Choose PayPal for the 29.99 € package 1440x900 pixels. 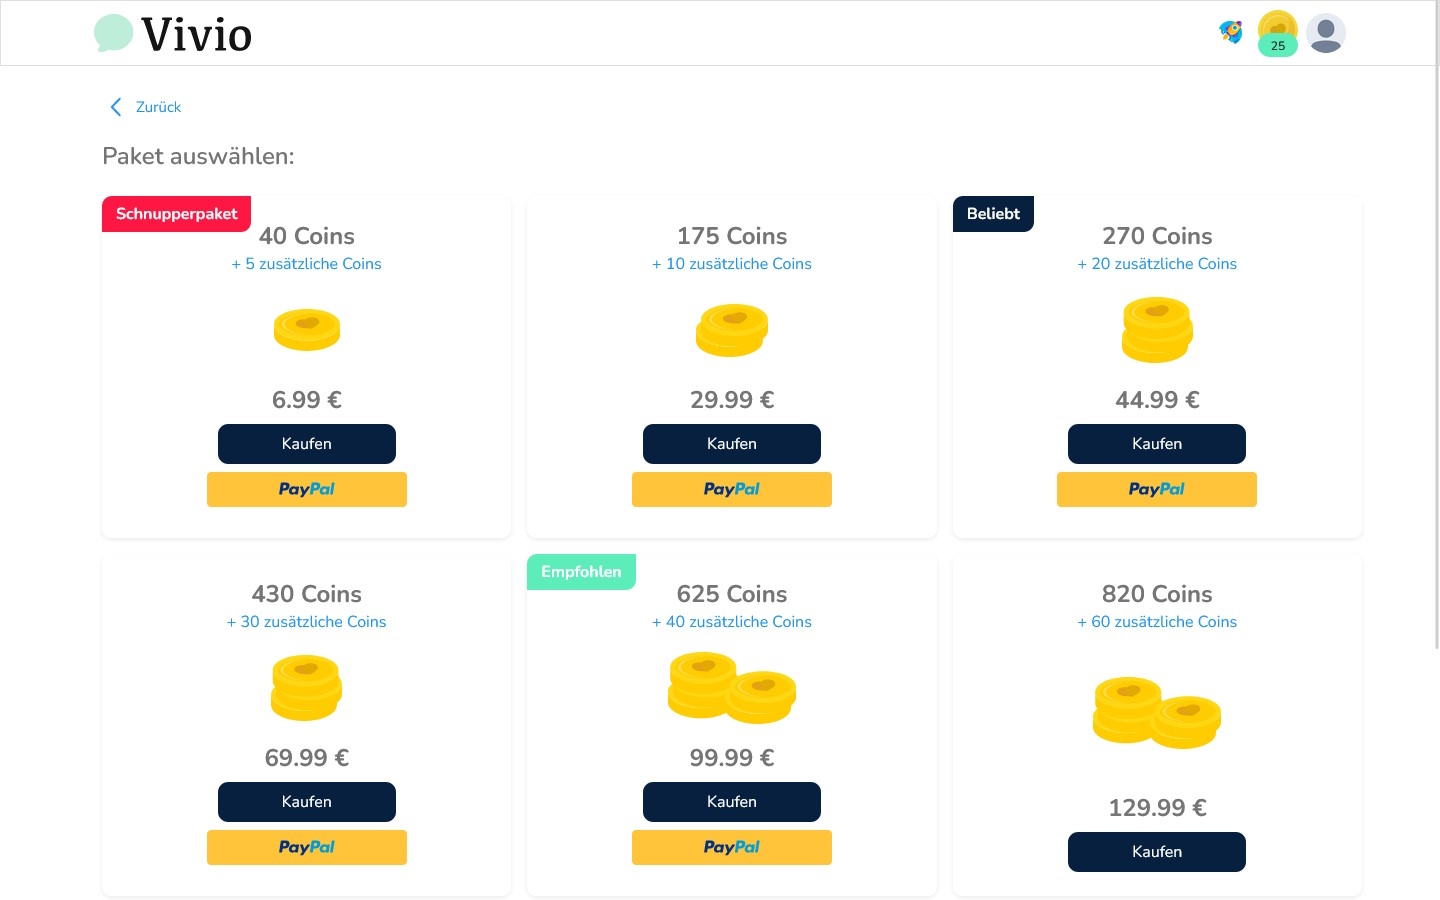point(732,489)
